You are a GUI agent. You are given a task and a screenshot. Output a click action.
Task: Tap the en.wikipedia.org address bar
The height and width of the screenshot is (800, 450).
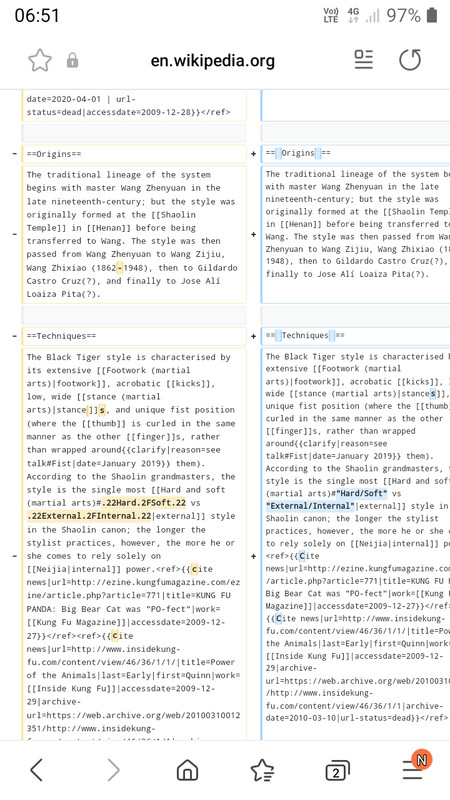pos(213,61)
